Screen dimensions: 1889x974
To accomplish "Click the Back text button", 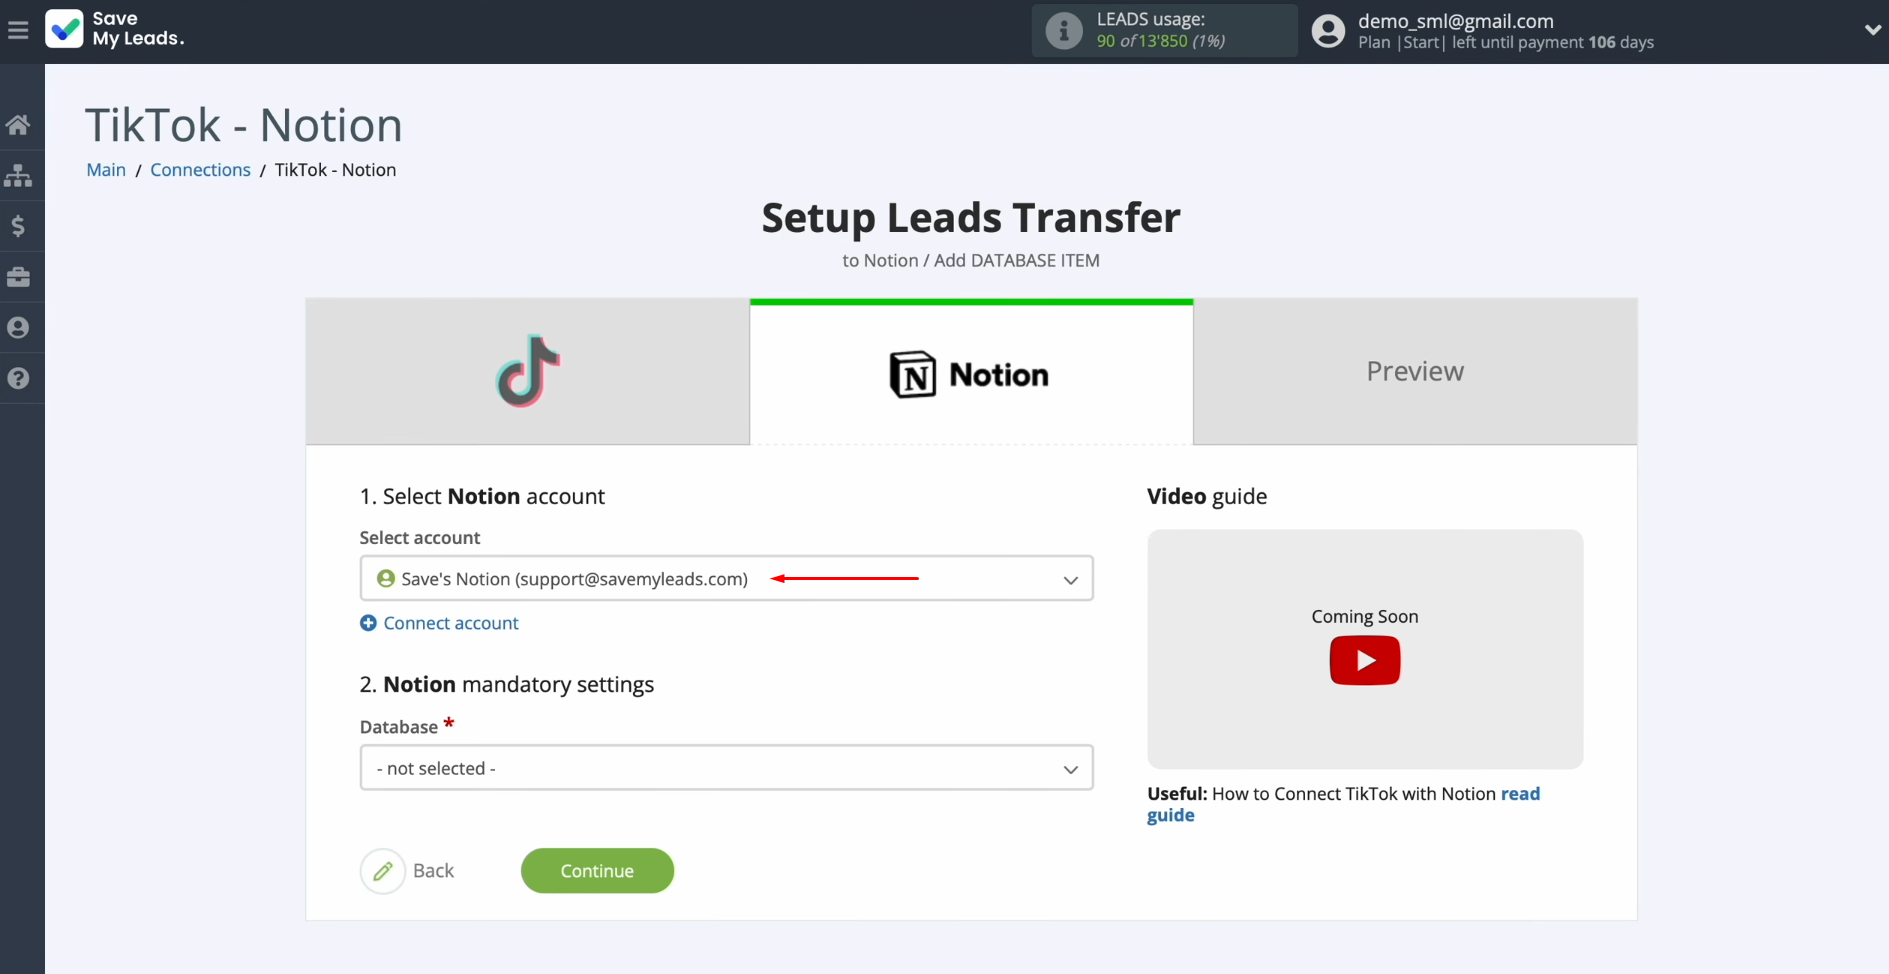I will 433,871.
